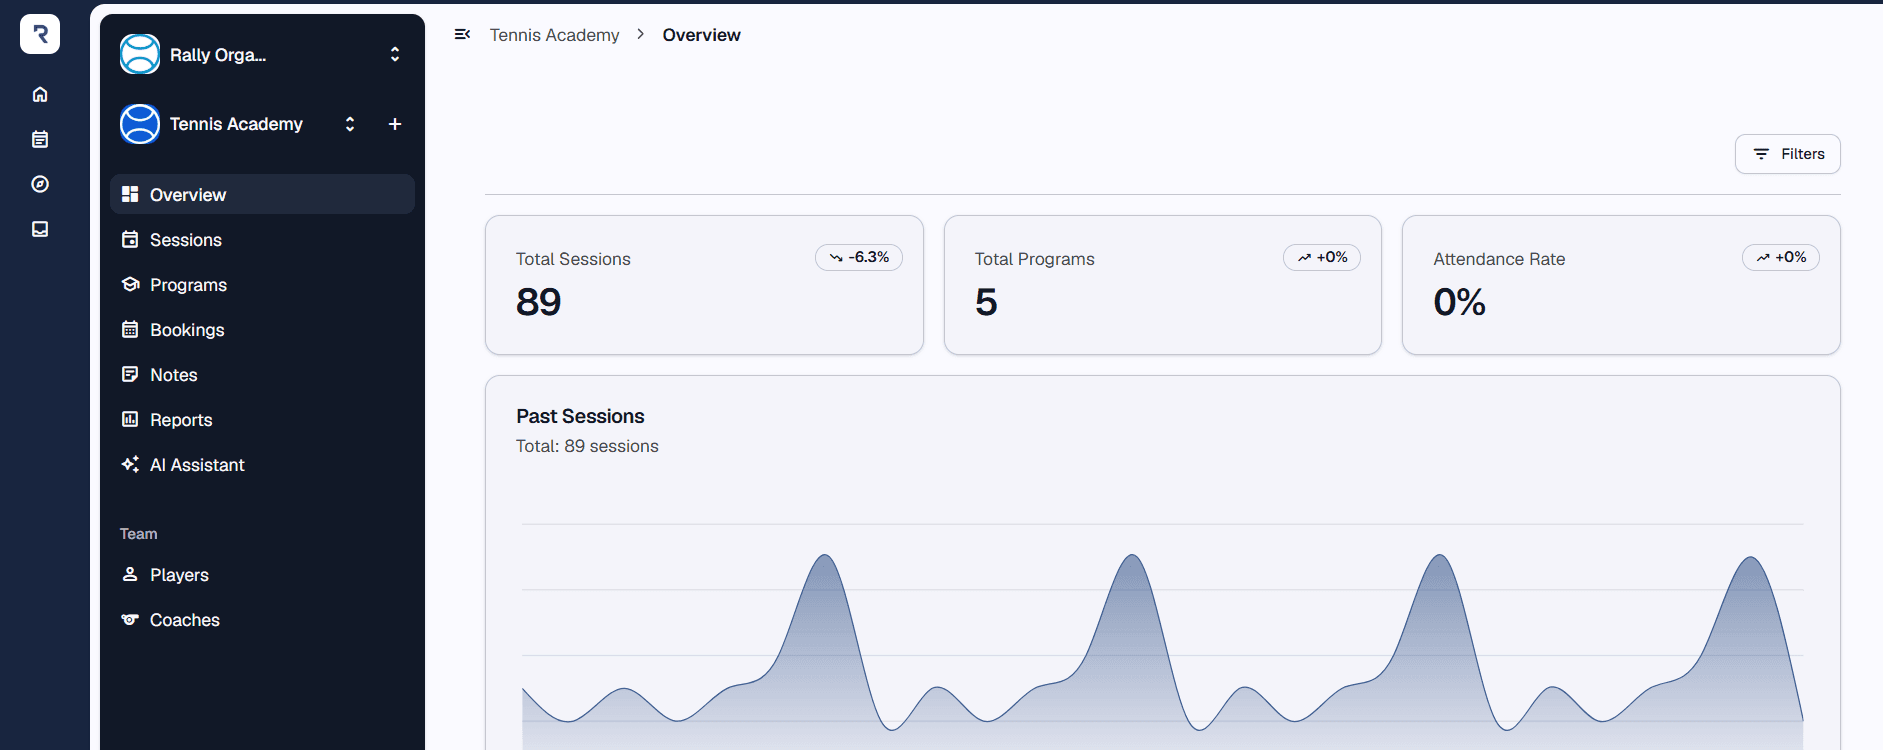
Task: Click the Total Programs +0% badge
Action: pos(1322,257)
